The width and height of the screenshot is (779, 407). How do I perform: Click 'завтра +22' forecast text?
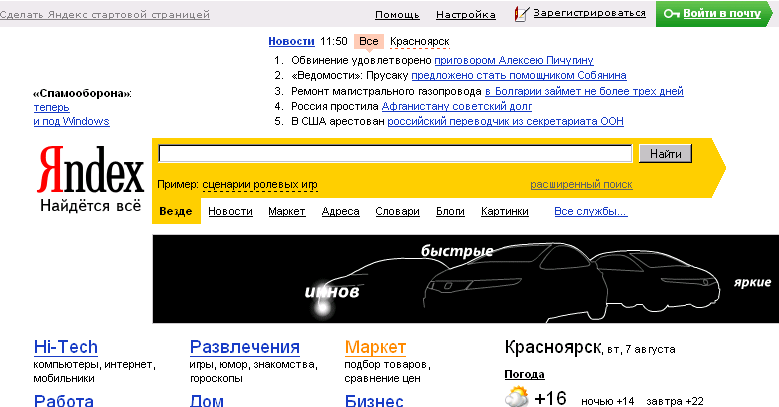tap(675, 401)
